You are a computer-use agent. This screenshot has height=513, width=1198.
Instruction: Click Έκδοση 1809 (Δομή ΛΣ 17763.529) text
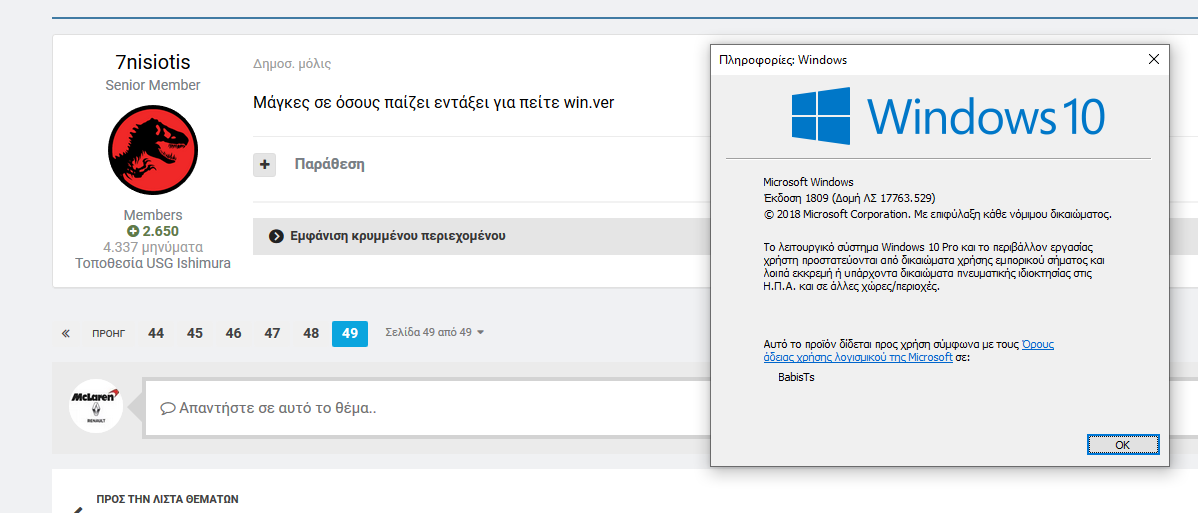(x=849, y=197)
